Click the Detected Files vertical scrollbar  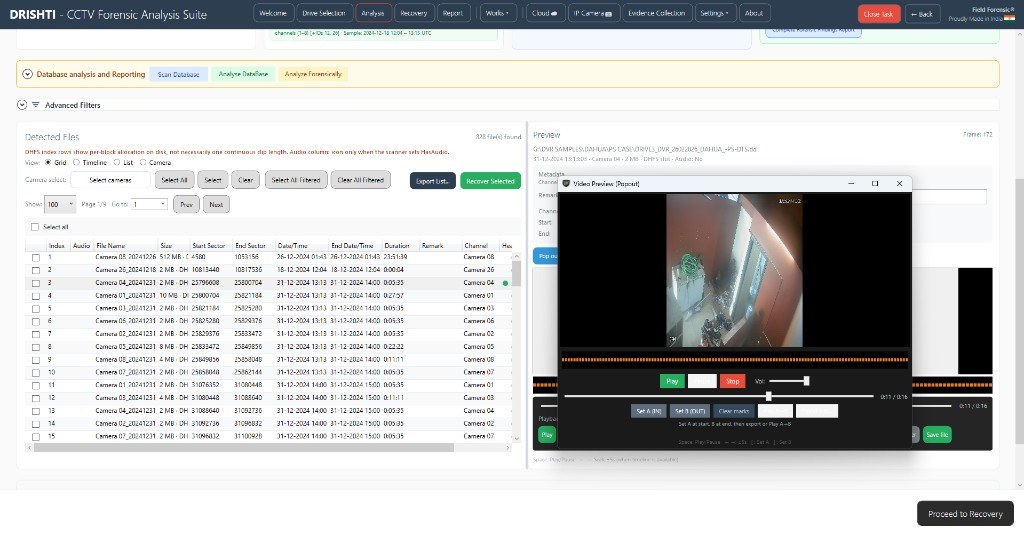point(516,273)
